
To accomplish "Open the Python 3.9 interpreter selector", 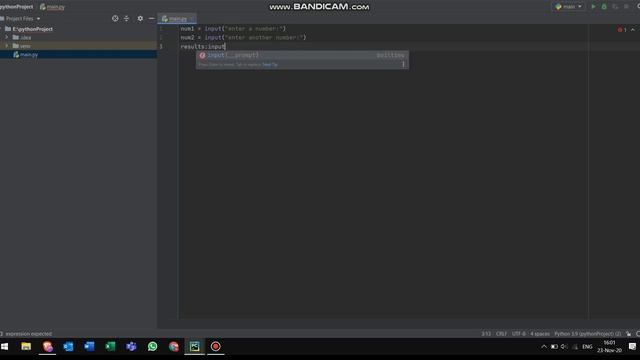I will pos(587,333).
